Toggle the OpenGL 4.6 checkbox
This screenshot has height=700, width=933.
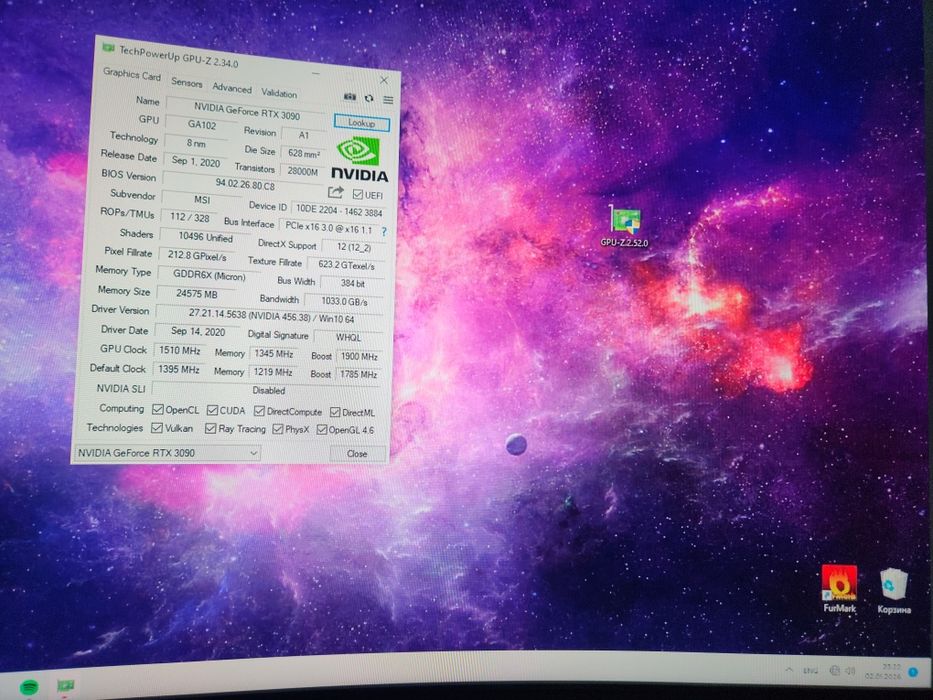point(322,430)
